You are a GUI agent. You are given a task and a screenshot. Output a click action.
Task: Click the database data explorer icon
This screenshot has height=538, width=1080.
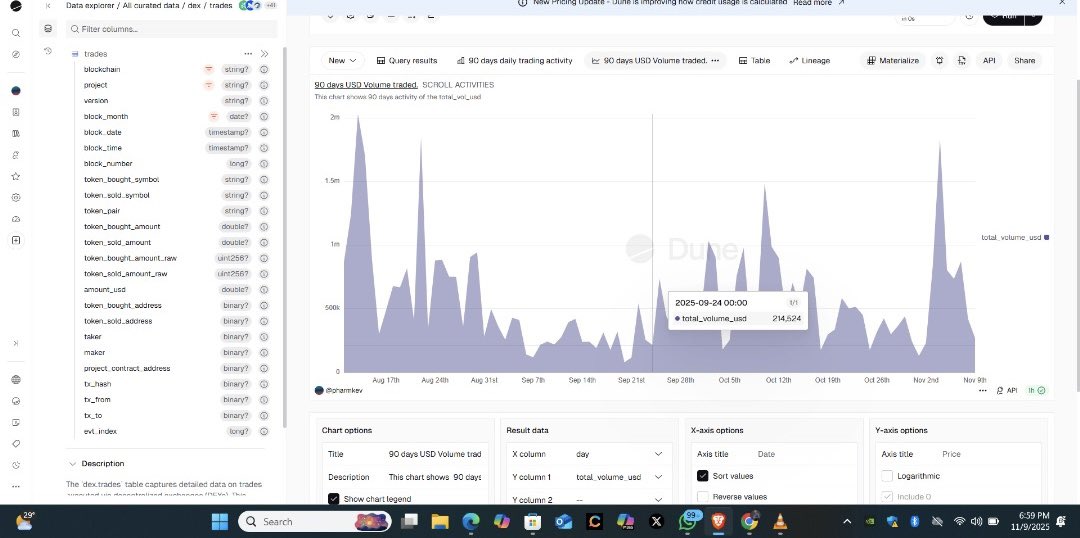[48, 28]
